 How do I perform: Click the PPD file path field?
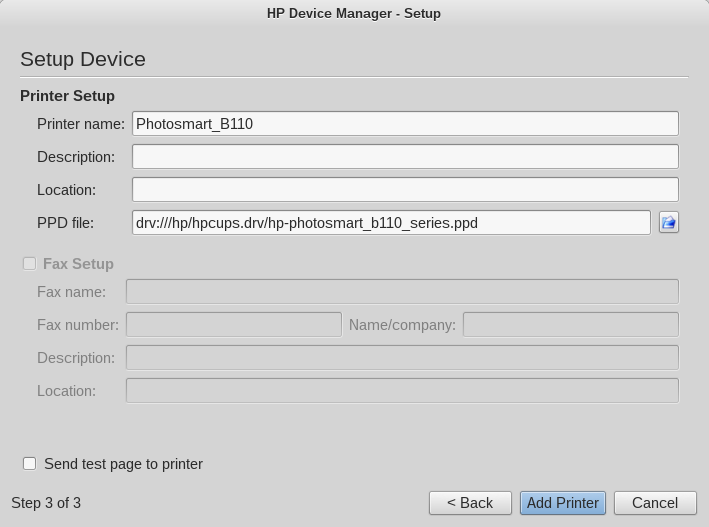click(391, 223)
